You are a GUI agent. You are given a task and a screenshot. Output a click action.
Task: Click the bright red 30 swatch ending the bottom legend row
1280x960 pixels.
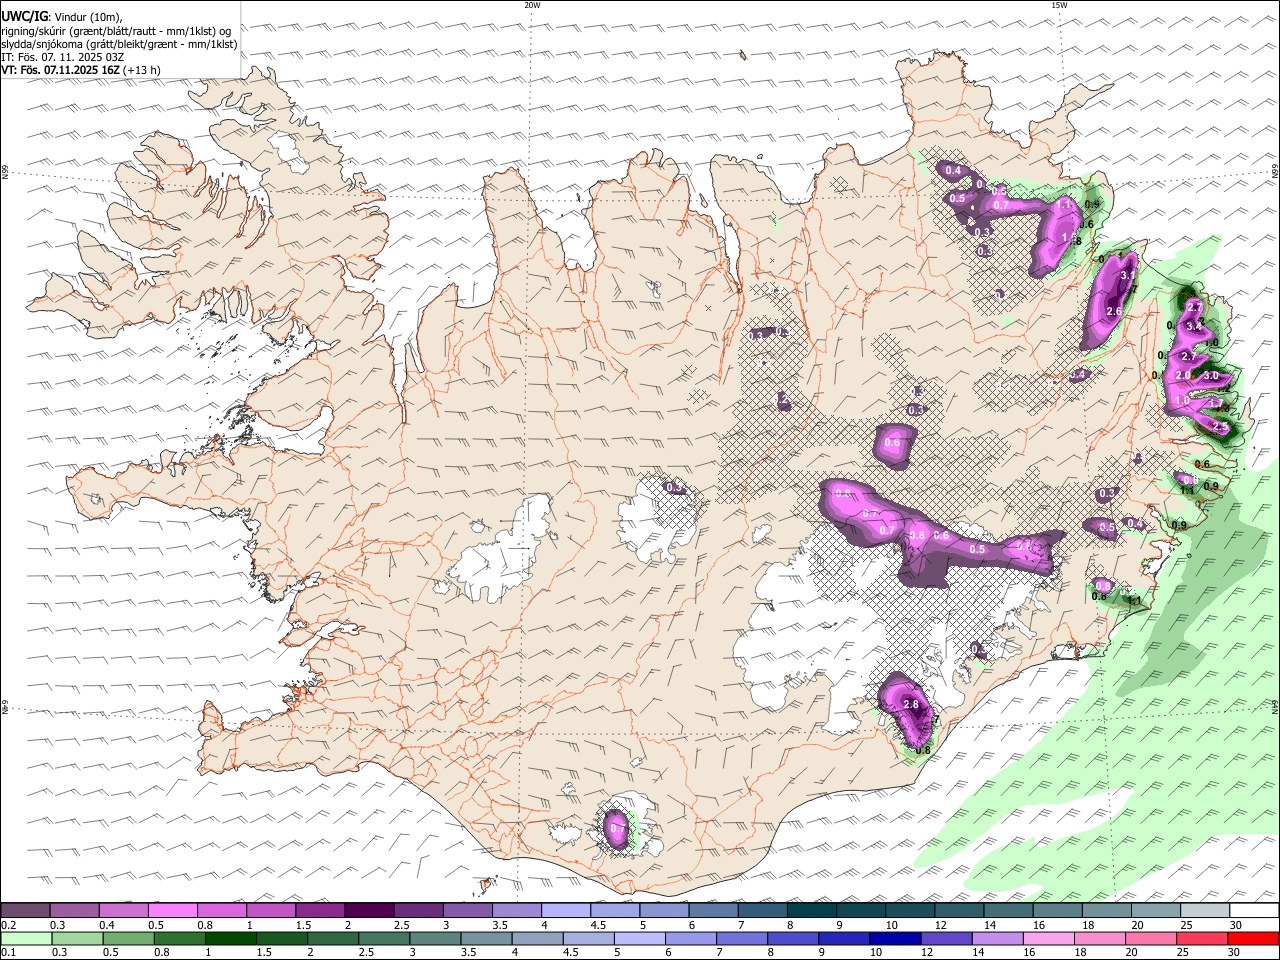(1254, 938)
